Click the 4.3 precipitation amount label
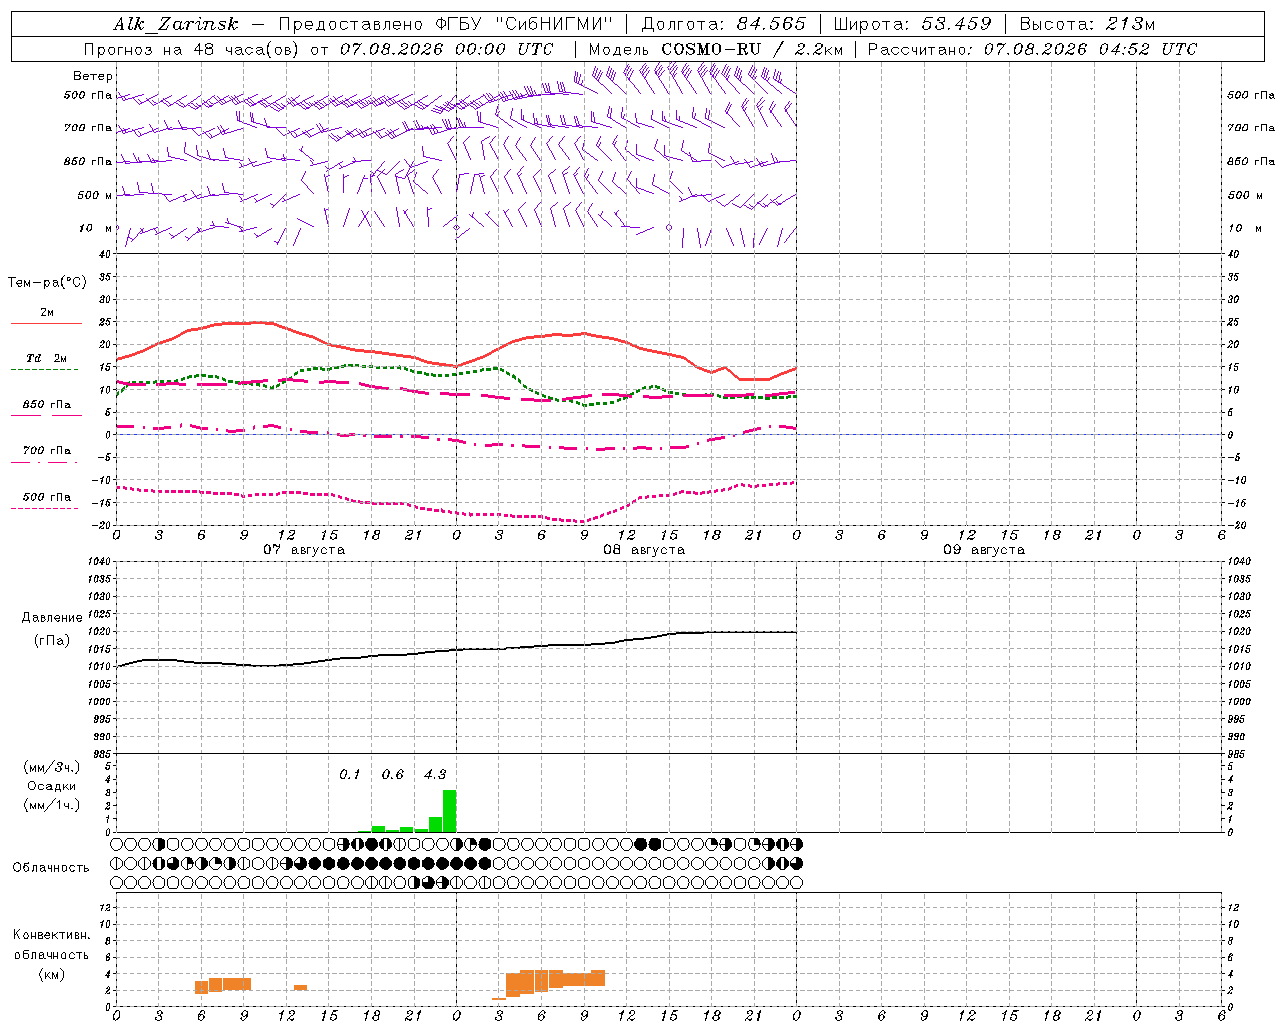1280x1024 pixels. point(435,774)
